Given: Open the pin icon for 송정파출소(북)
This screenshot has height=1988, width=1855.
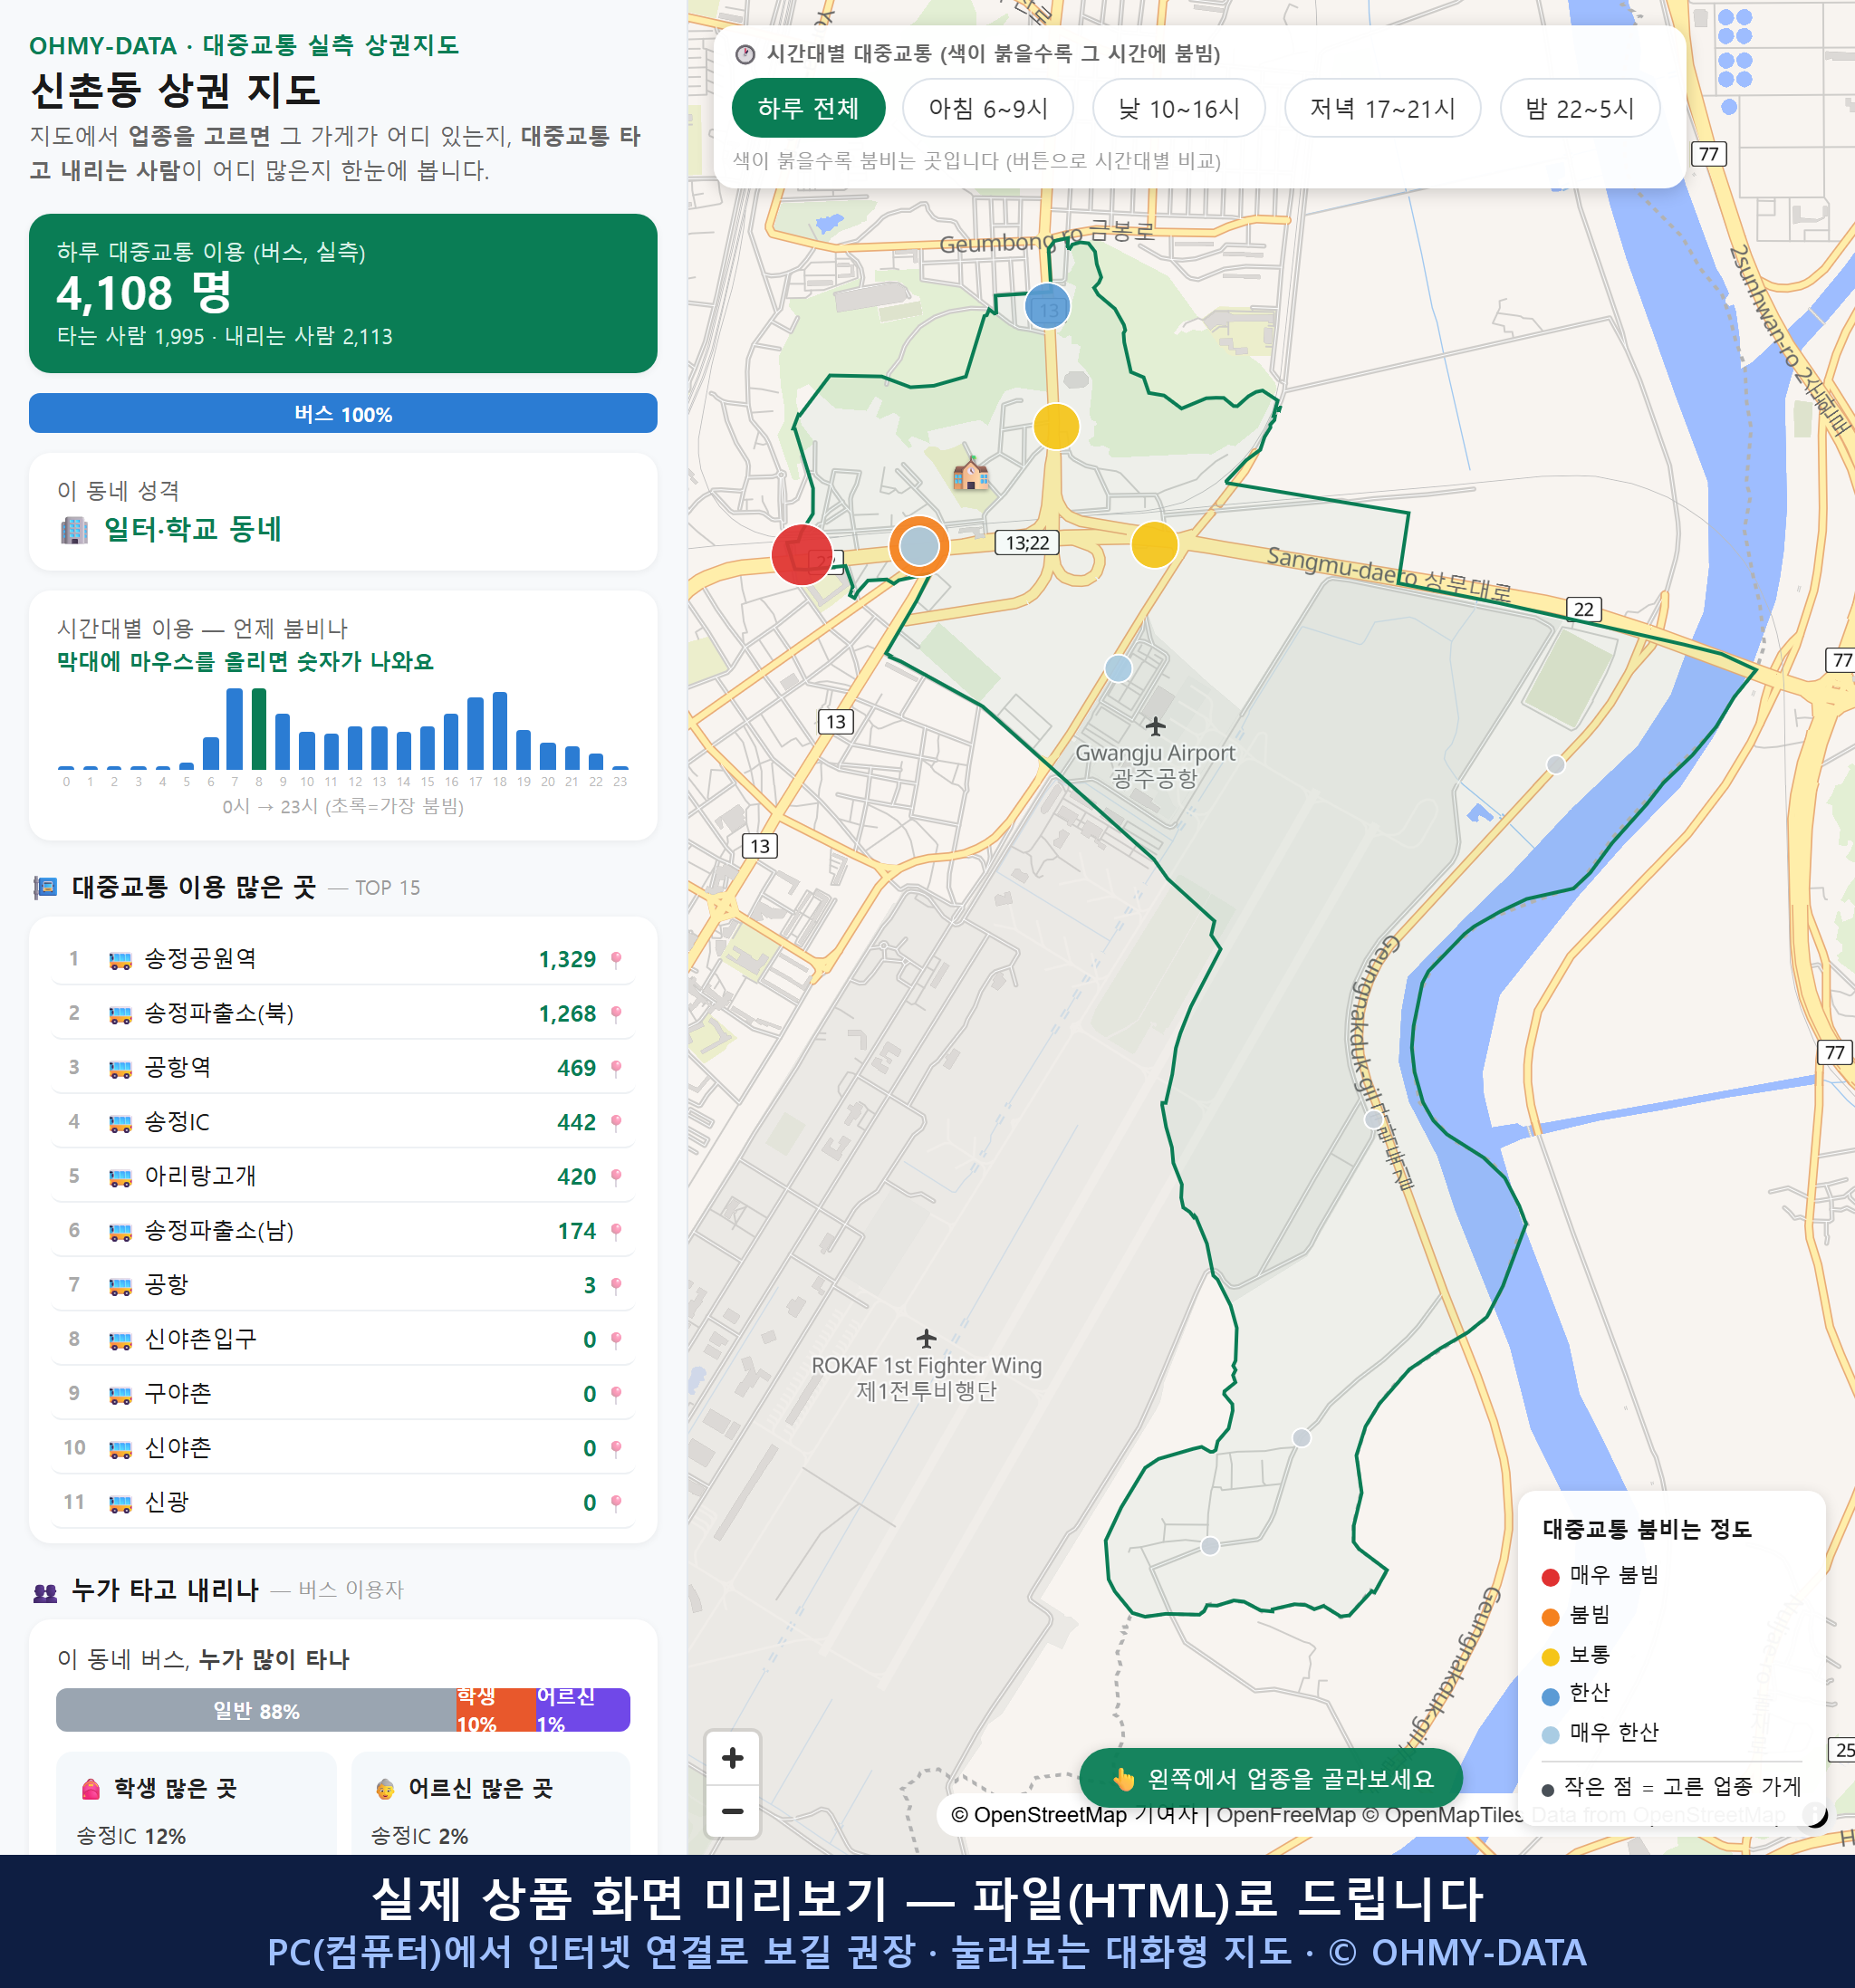Looking at the screenshot, I should pos(616,1013).
